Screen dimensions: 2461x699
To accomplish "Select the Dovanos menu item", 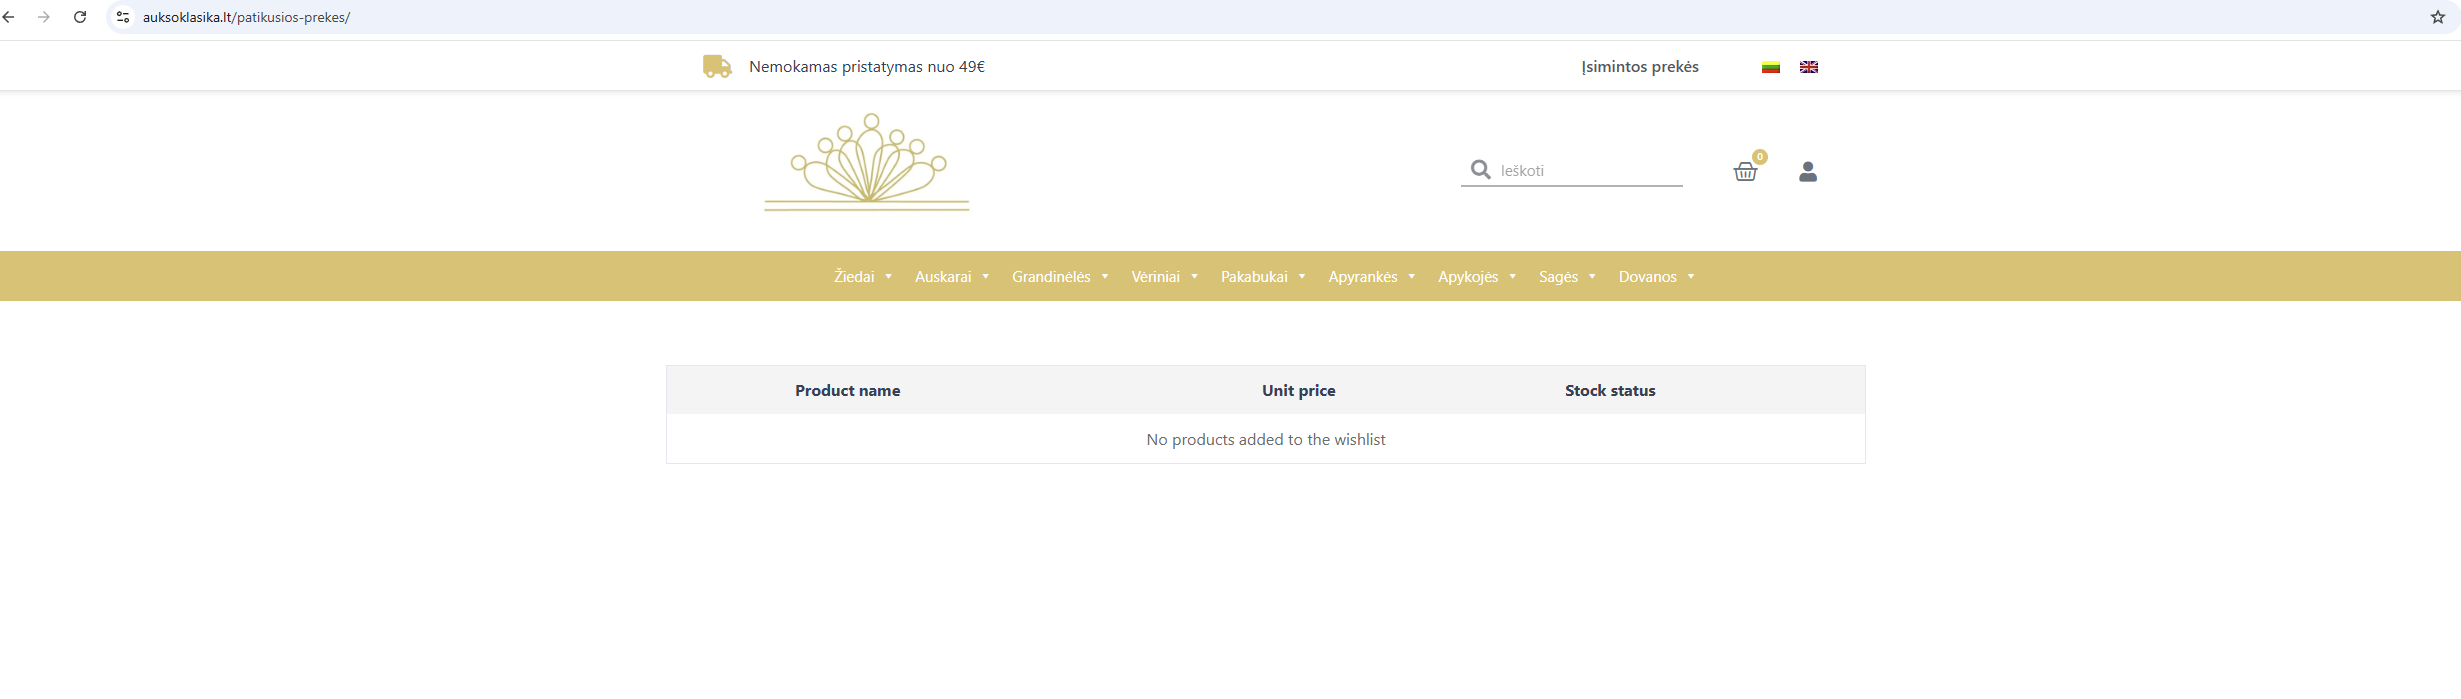I will [1647, 277].
